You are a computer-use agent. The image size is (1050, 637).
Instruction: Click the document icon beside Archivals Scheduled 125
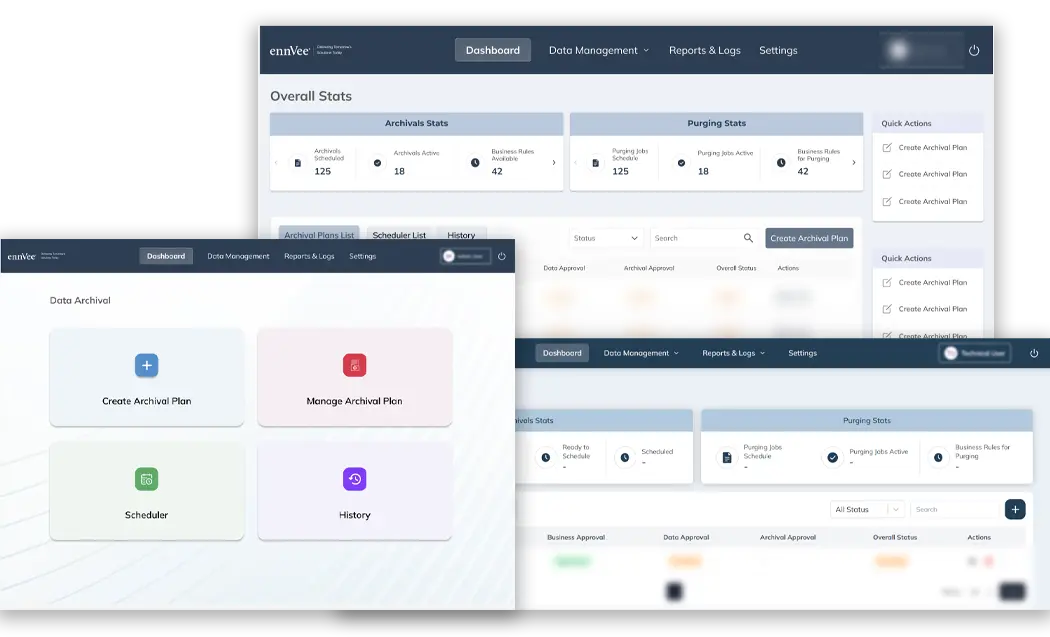[x=297, y=162]
